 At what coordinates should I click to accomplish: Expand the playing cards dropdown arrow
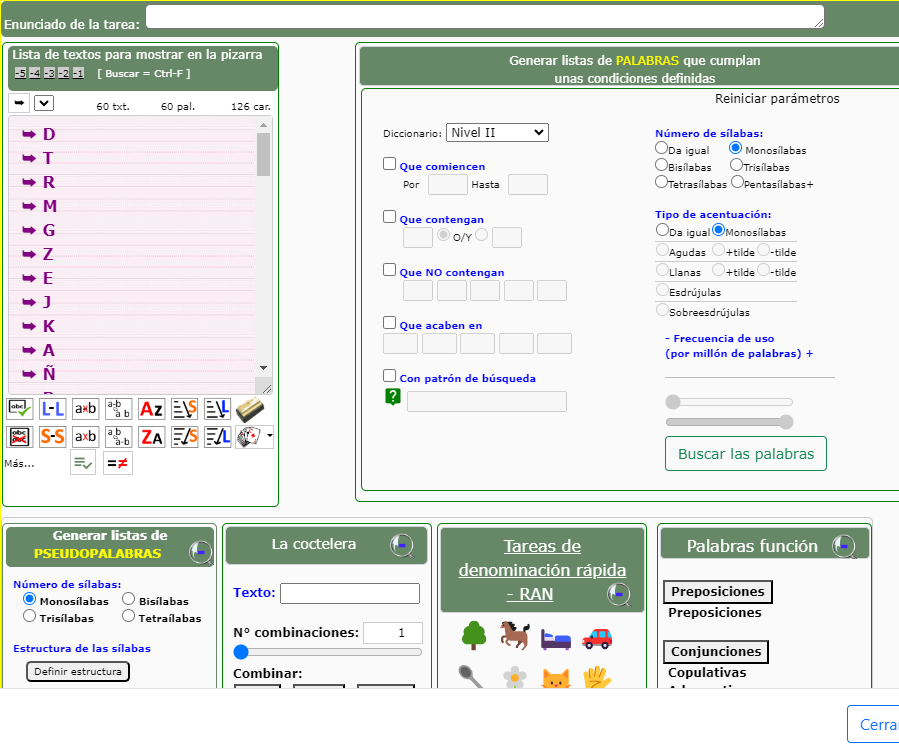coord(269,437)
